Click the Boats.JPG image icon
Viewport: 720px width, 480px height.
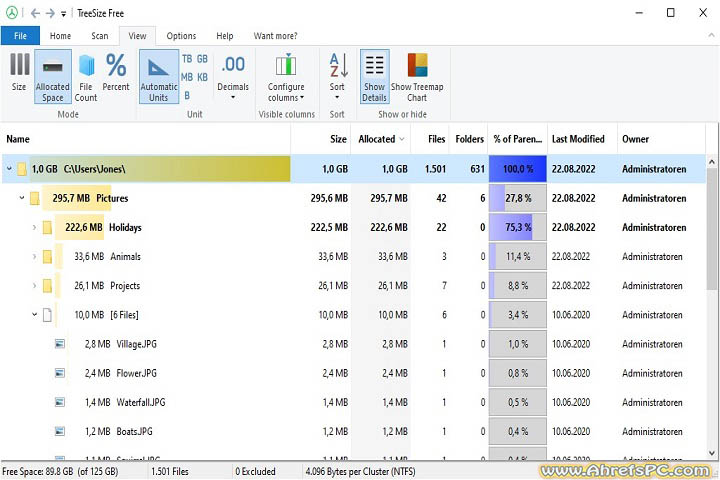click(x=60, y=431)
